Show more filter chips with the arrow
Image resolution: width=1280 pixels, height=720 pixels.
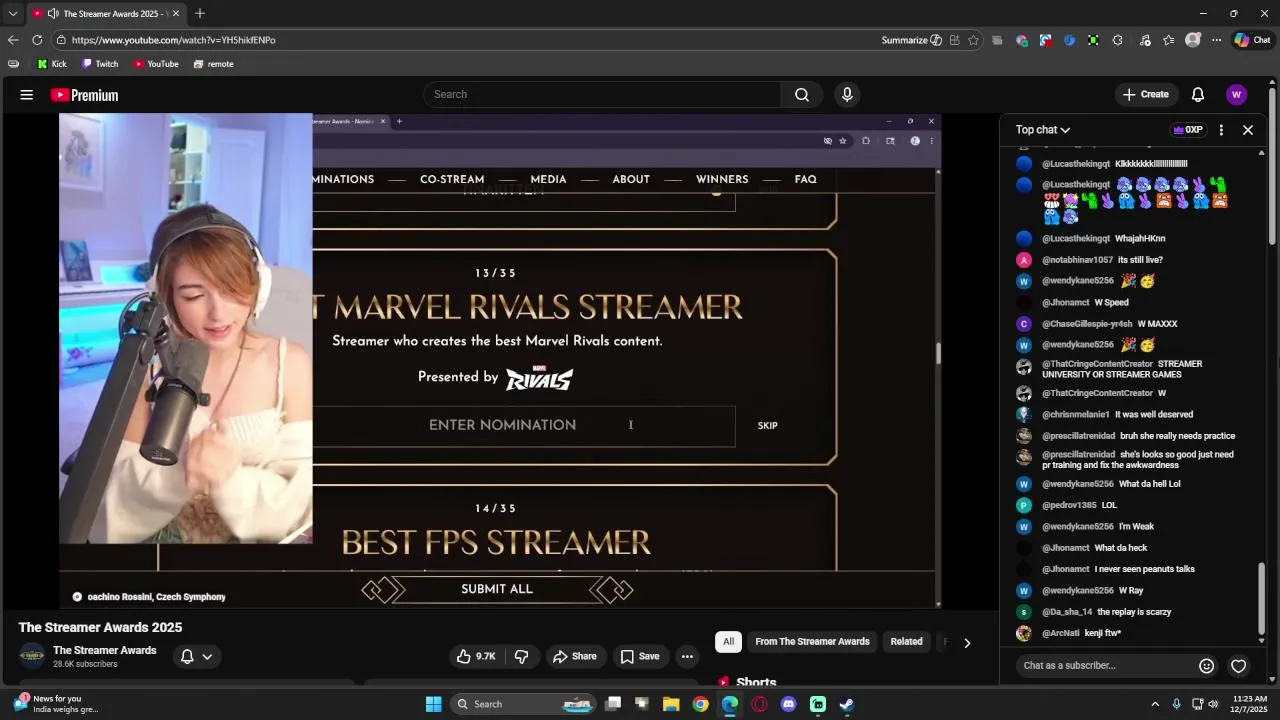[967, 643]
